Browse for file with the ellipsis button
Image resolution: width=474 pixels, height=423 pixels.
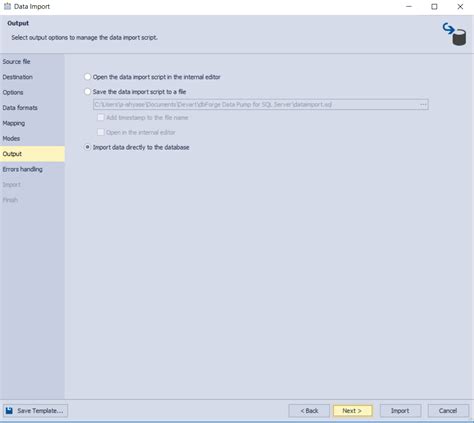(423, 105)
